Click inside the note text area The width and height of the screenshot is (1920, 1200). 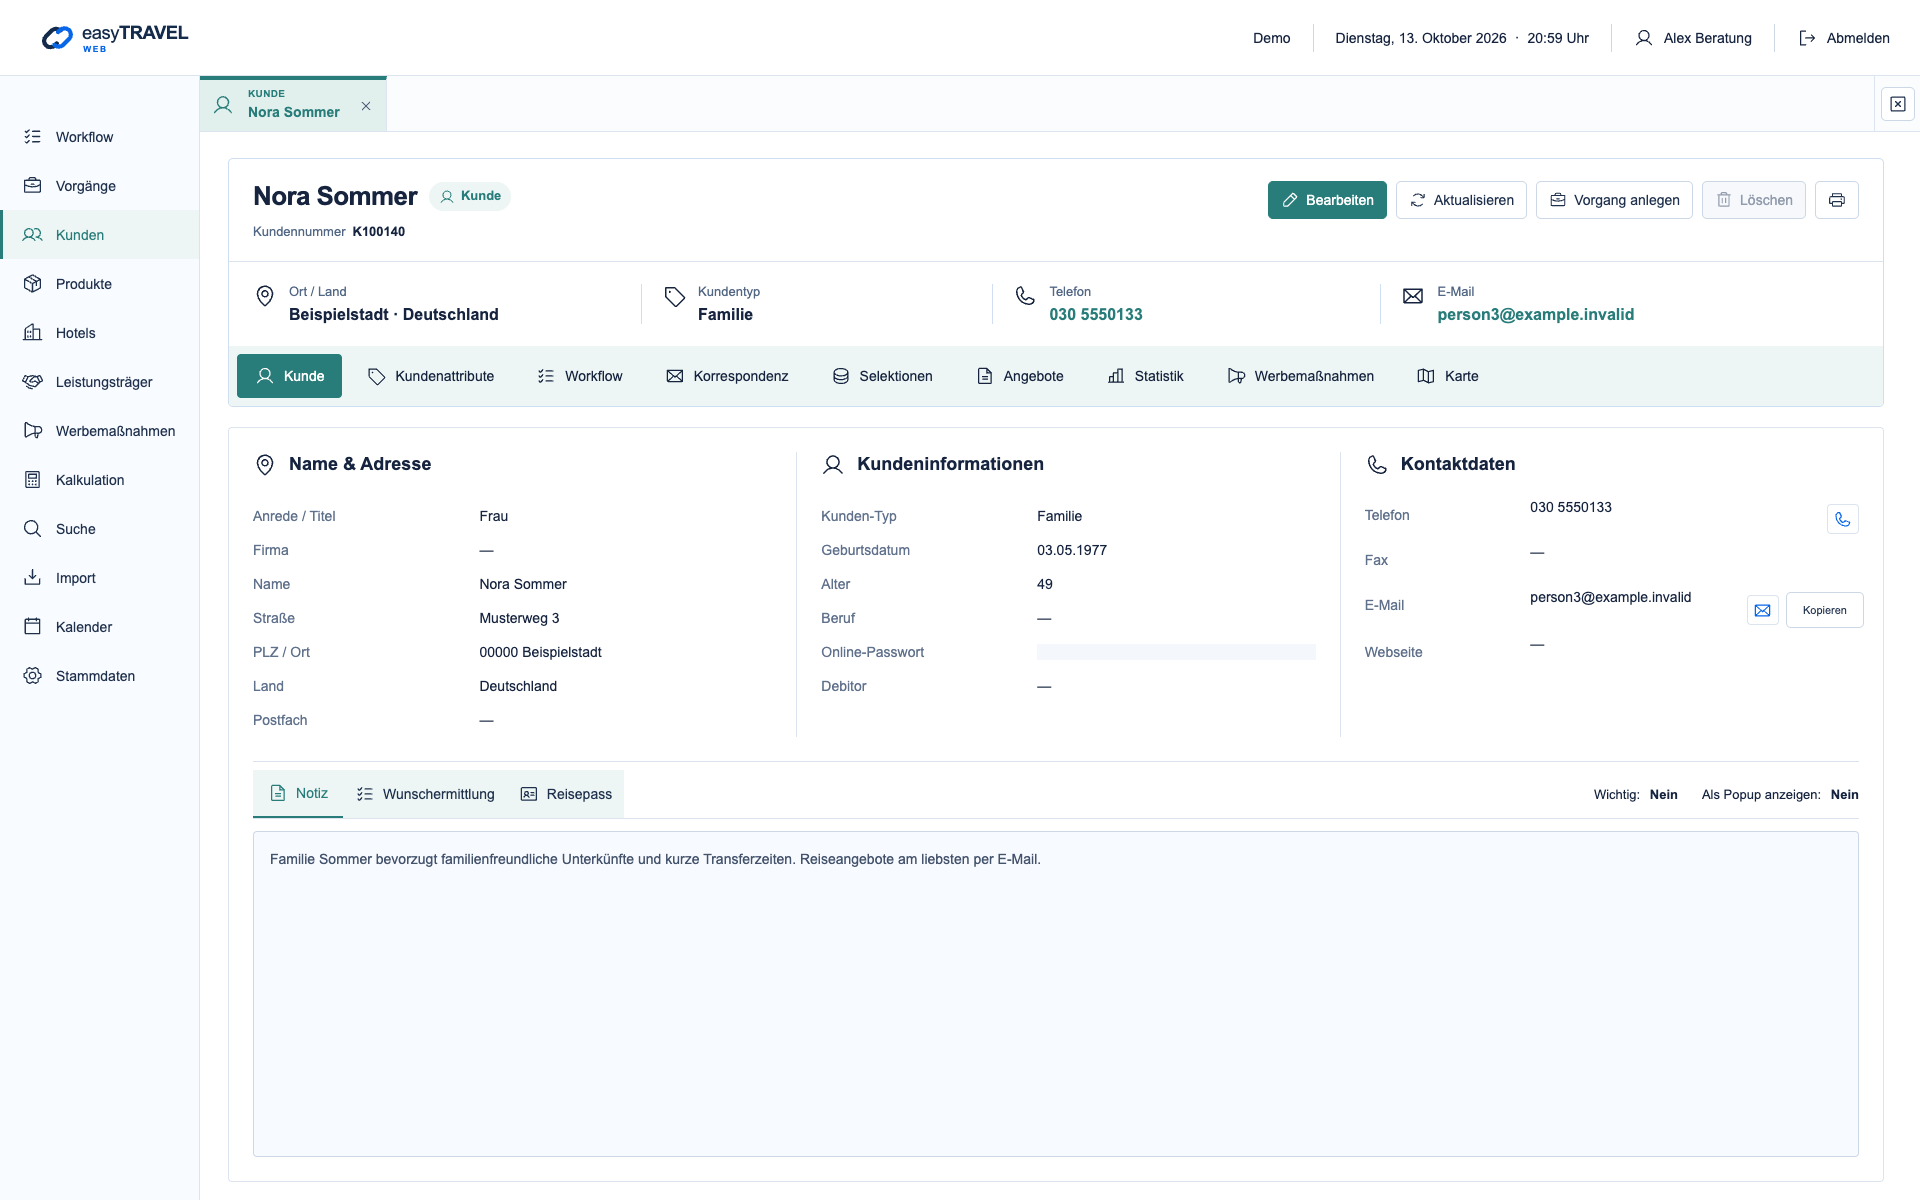[1055, 994]
